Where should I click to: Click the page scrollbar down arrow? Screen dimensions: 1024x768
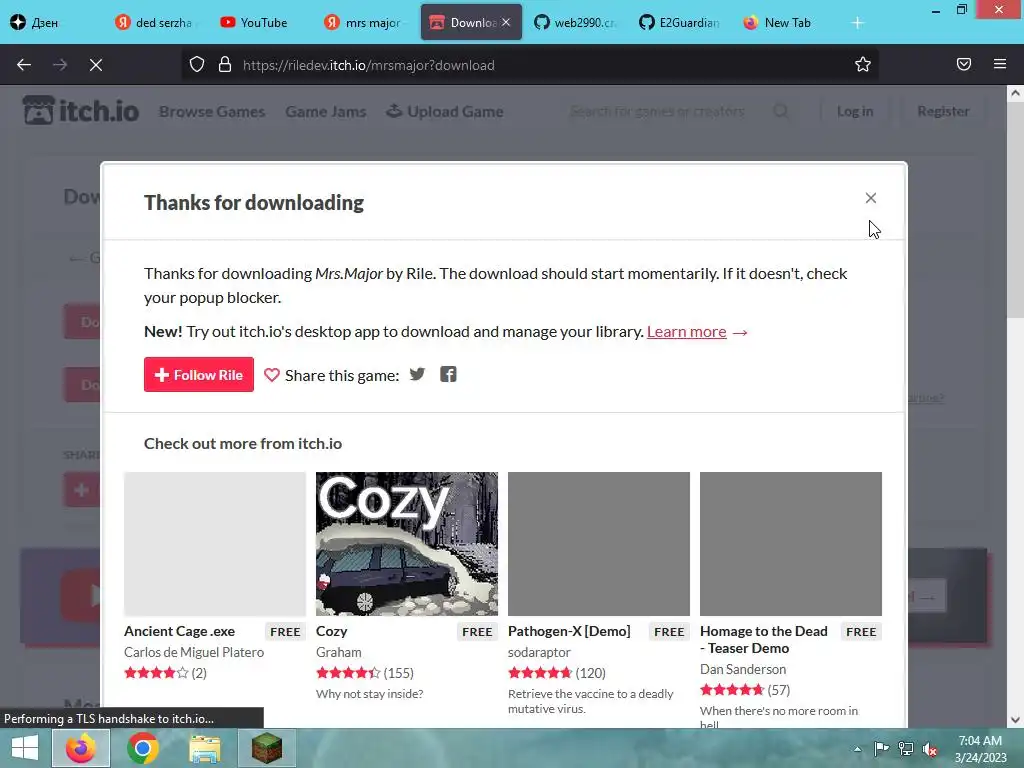point(1015,720)
